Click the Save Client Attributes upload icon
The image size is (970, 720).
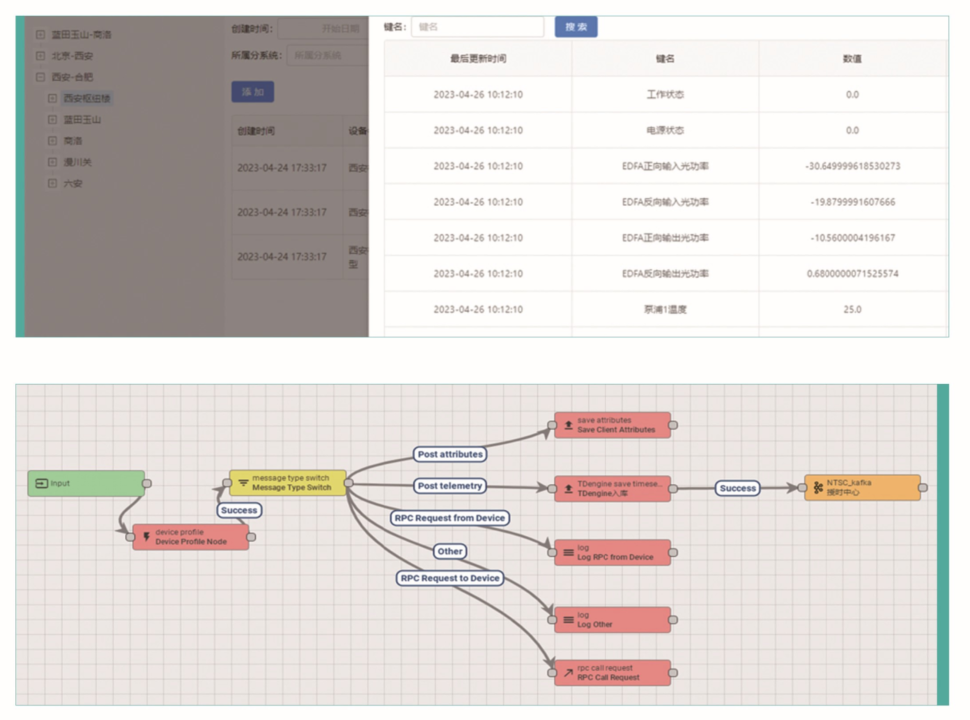coord(569,425)
